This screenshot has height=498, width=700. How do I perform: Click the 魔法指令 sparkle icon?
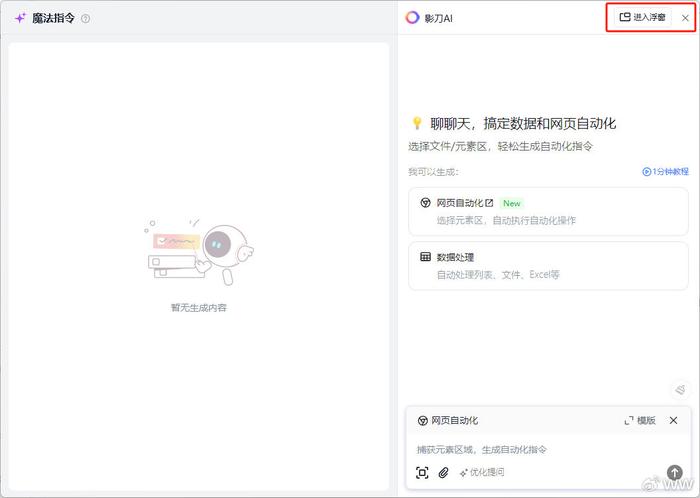(20, 18)
